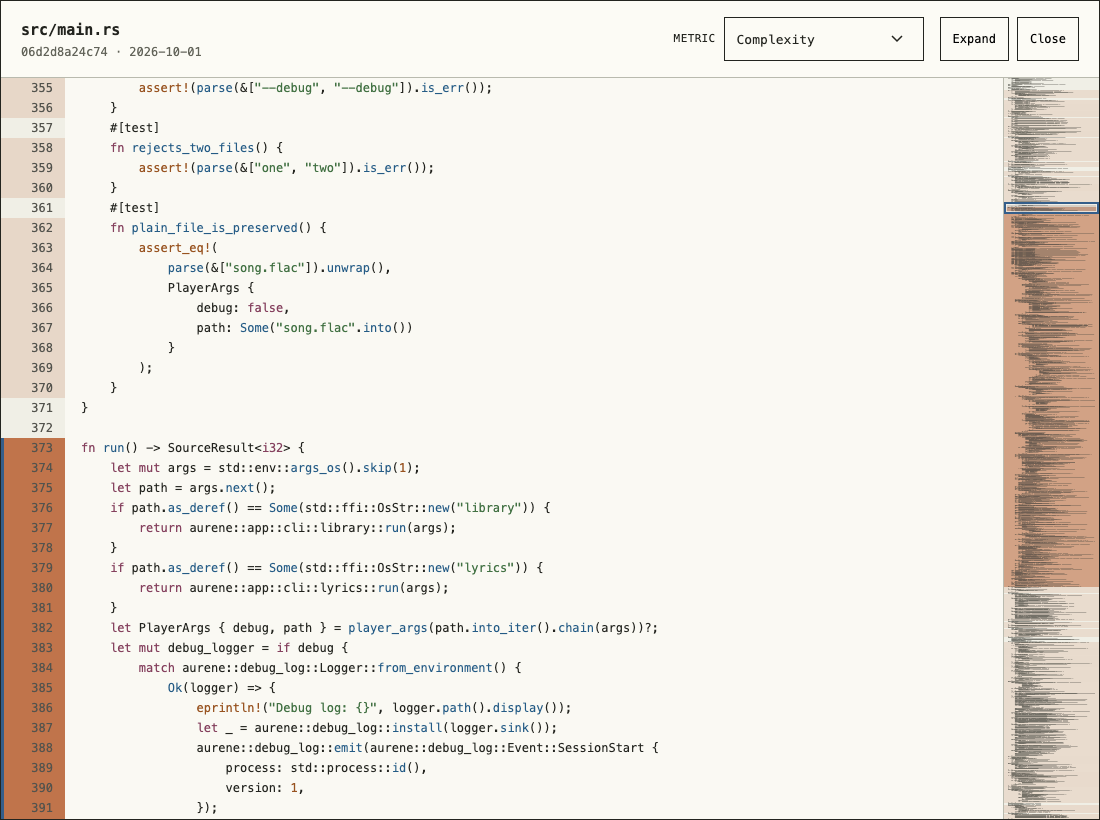1100x820 pixels.
Task: Click the let mut debug_logger = if debug line
Action: coord(229,647)
